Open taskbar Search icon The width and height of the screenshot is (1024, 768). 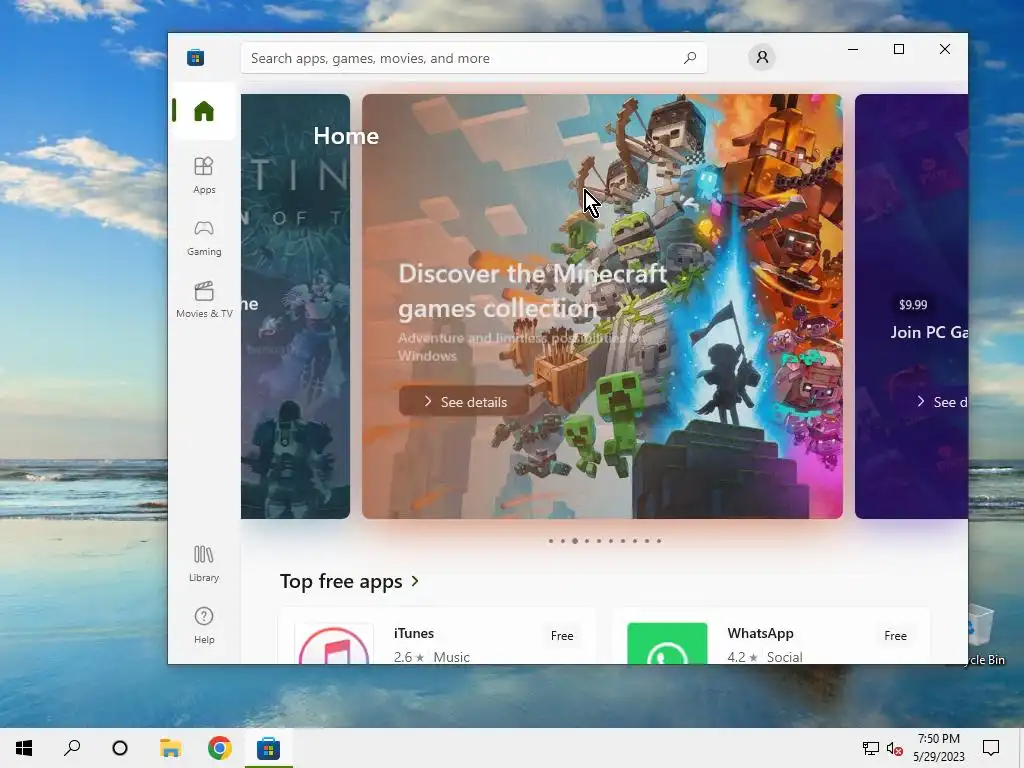72,748
